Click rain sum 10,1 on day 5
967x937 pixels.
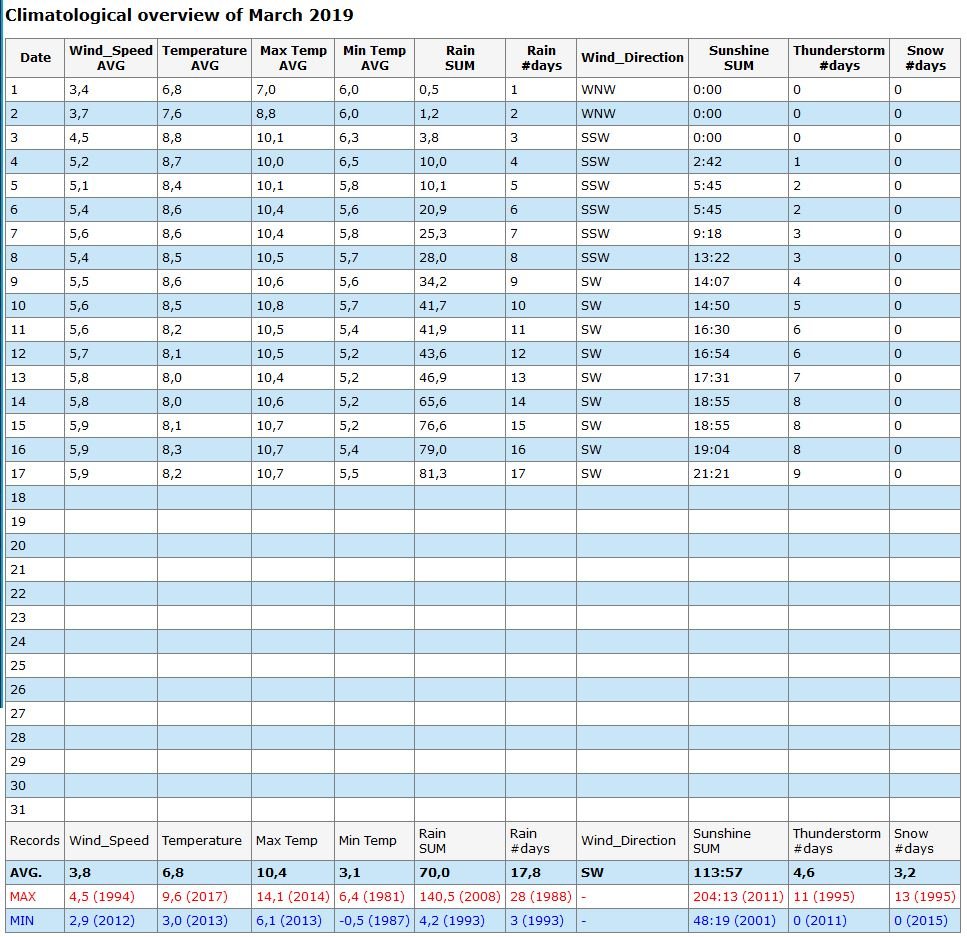click(x=433, y=186)
